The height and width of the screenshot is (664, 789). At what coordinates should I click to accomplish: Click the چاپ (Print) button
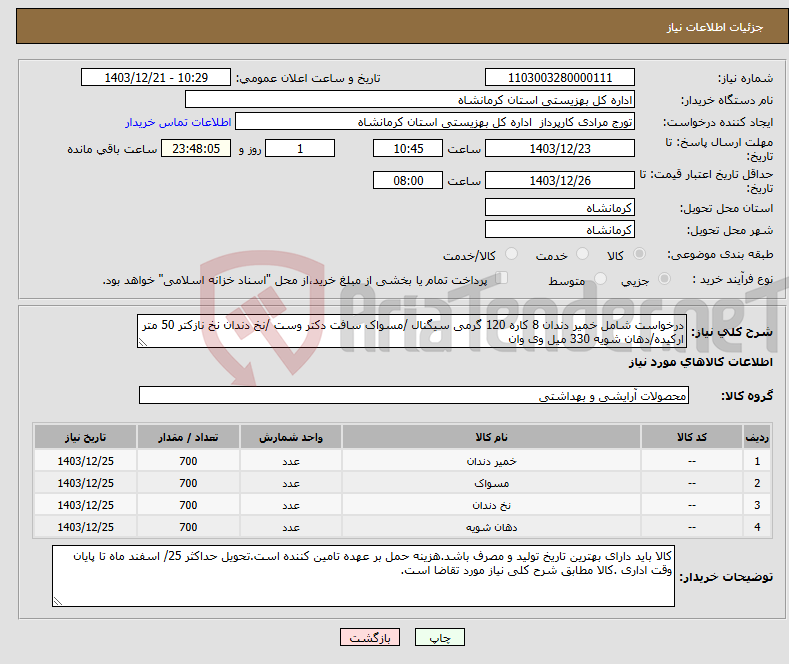click(x=440, y=637)
